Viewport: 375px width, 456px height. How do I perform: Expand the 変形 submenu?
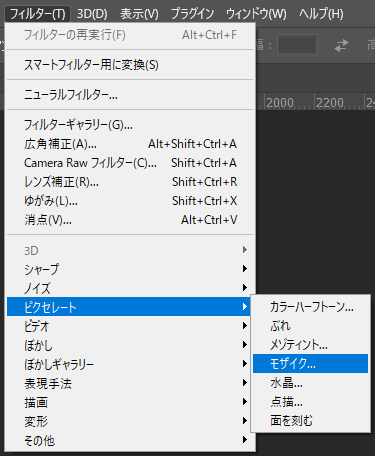(129, 421)
